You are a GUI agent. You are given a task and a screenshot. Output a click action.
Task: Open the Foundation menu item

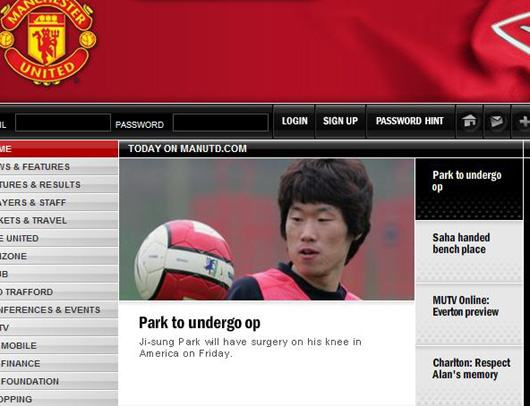pyautogui.click(x=59, y=381)
